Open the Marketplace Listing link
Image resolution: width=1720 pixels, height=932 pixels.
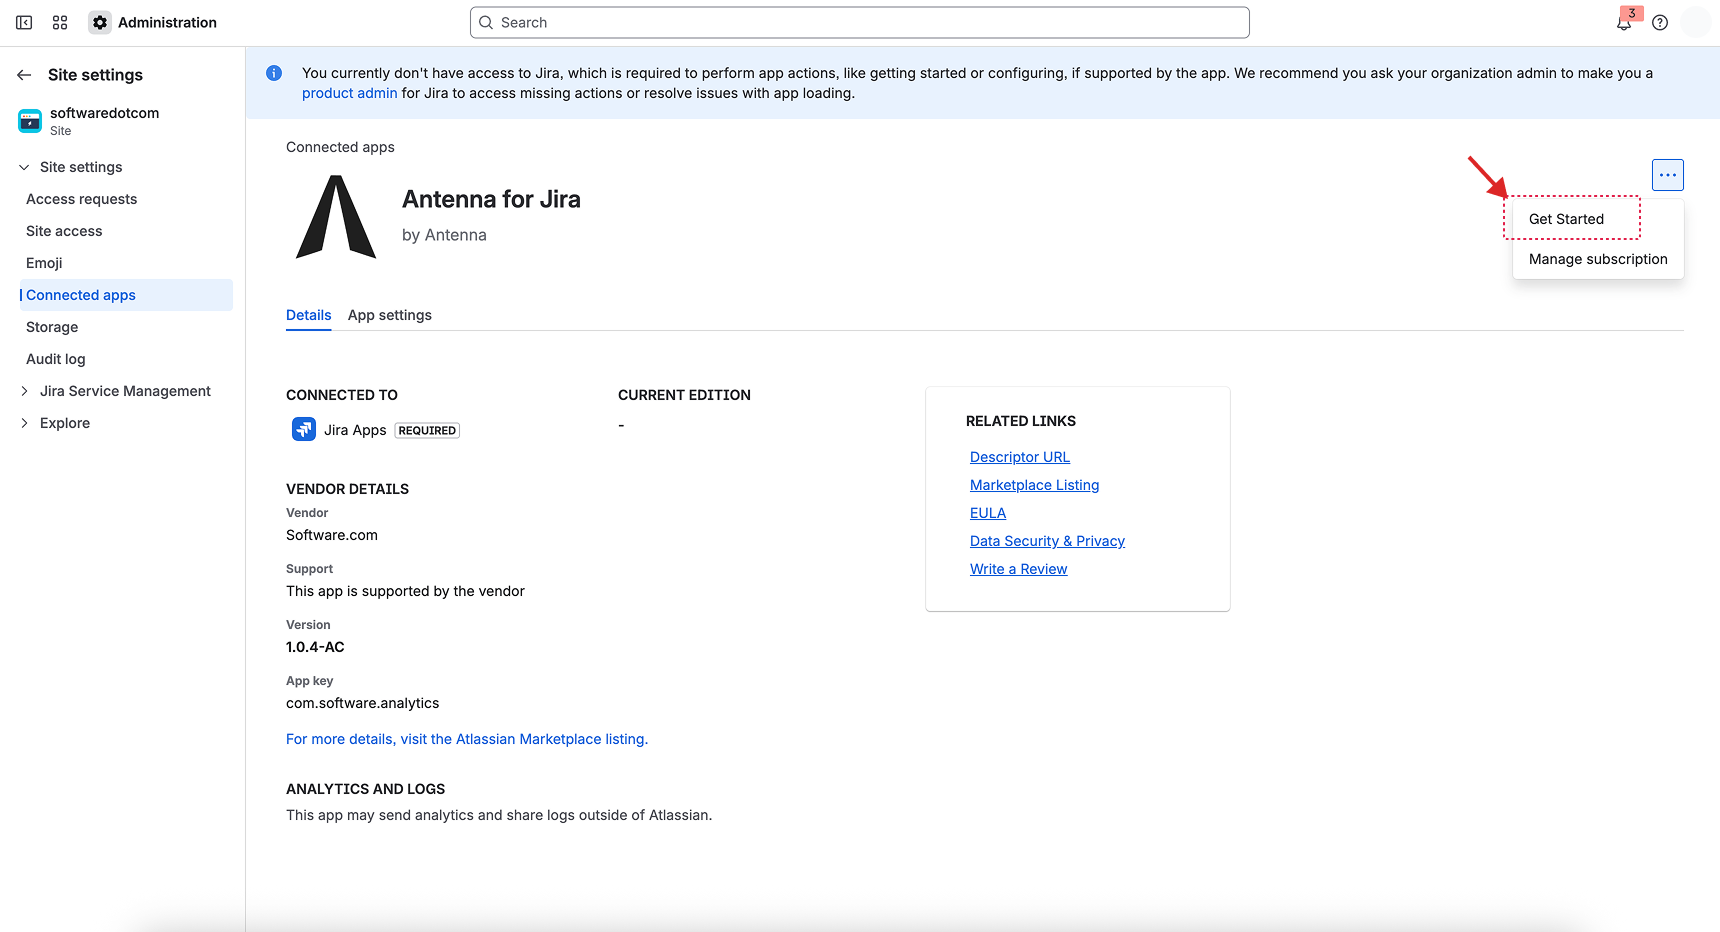coord(1034,485)
